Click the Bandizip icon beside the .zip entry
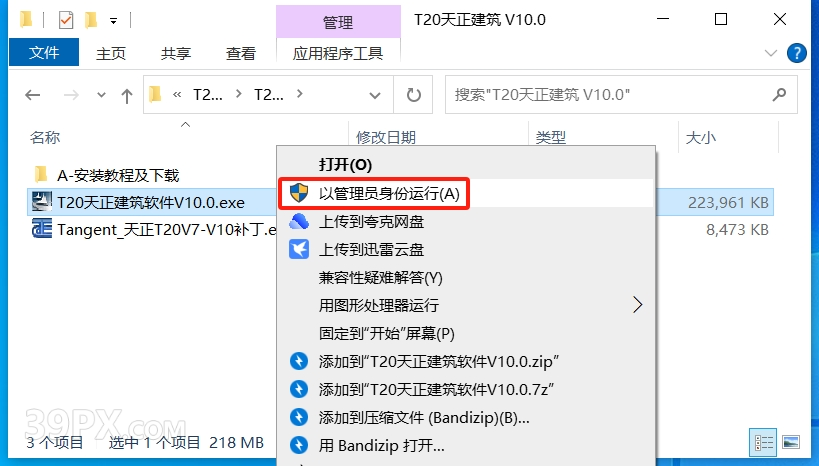Screen dimensions: 819x466 (x=299, y=361)
